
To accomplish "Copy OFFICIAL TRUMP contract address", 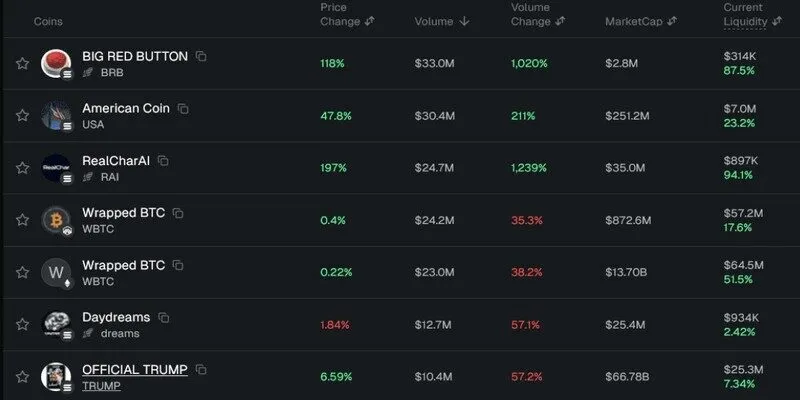I will pyautogui.click(x=201, y=369).
